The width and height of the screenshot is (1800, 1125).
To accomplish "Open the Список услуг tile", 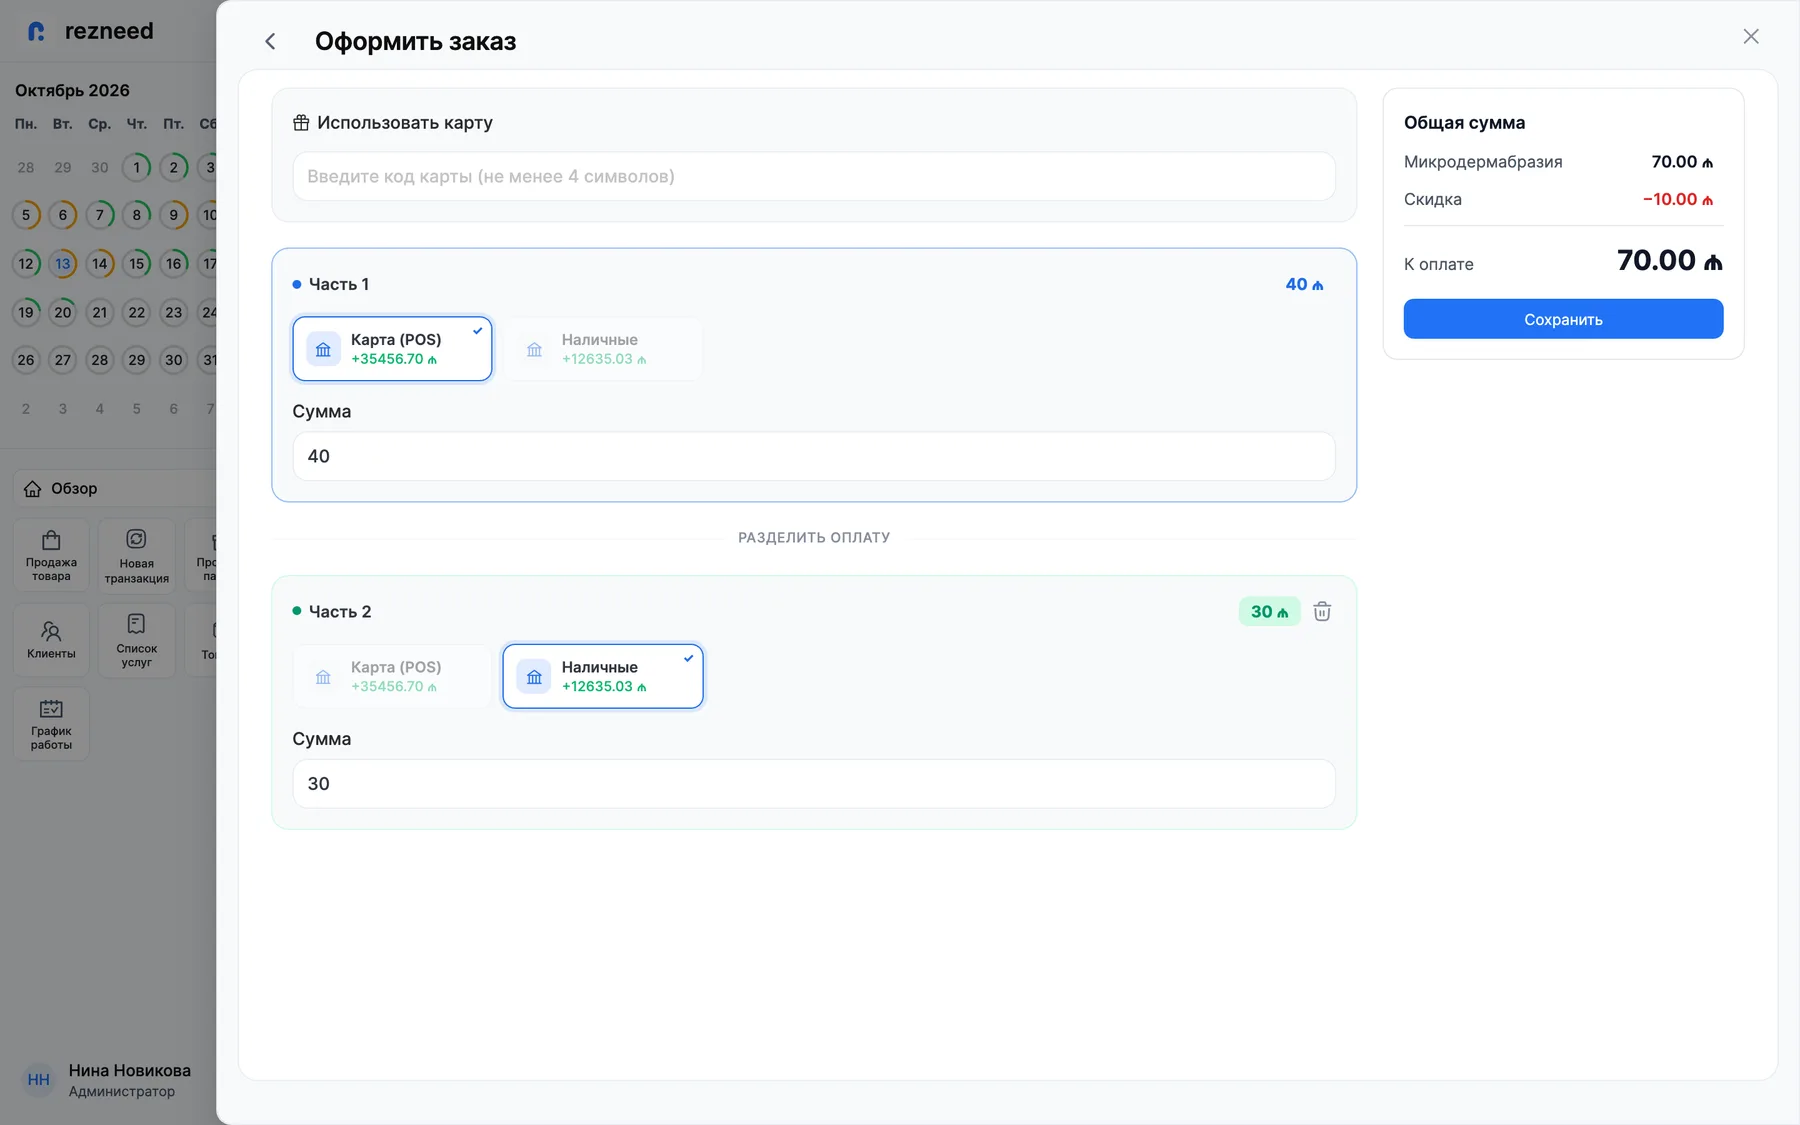I will pos(137,640).
